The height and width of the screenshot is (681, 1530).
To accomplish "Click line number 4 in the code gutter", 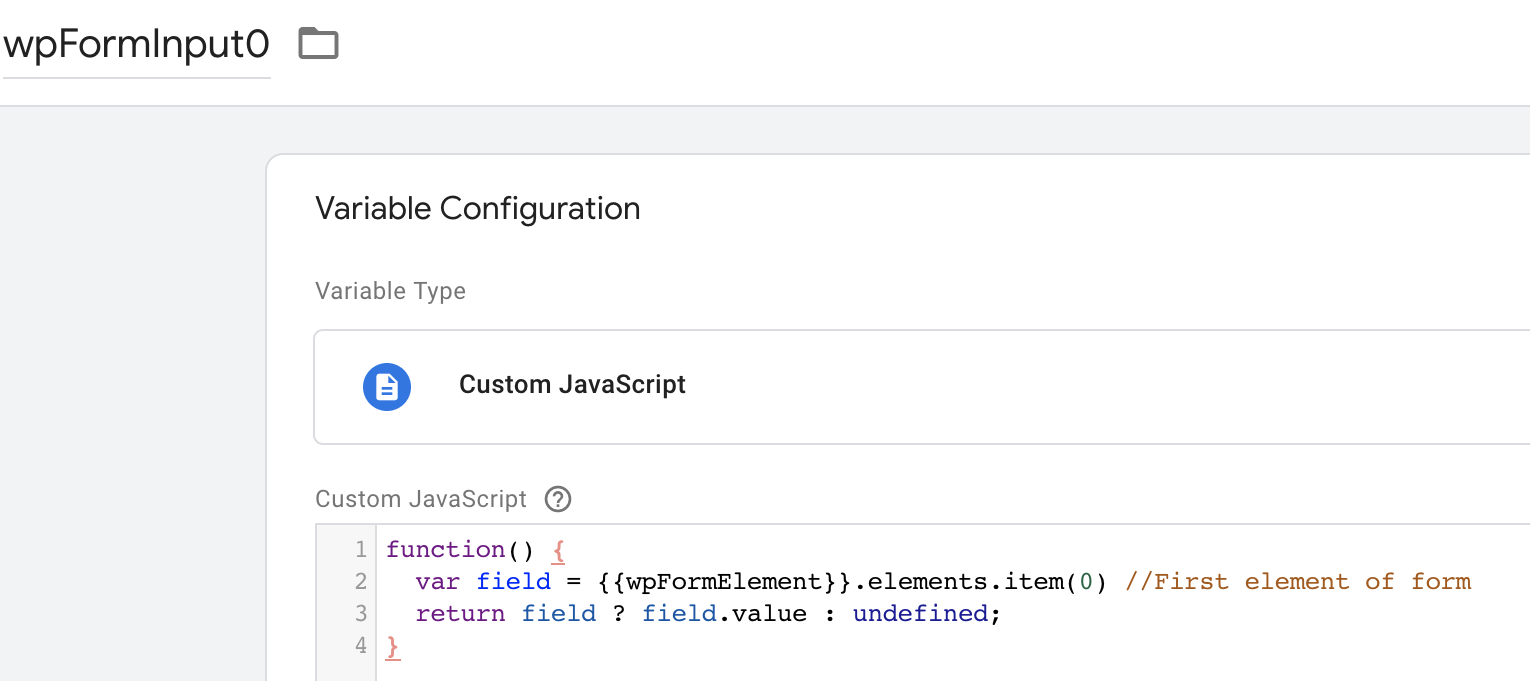I will (360, 645).
